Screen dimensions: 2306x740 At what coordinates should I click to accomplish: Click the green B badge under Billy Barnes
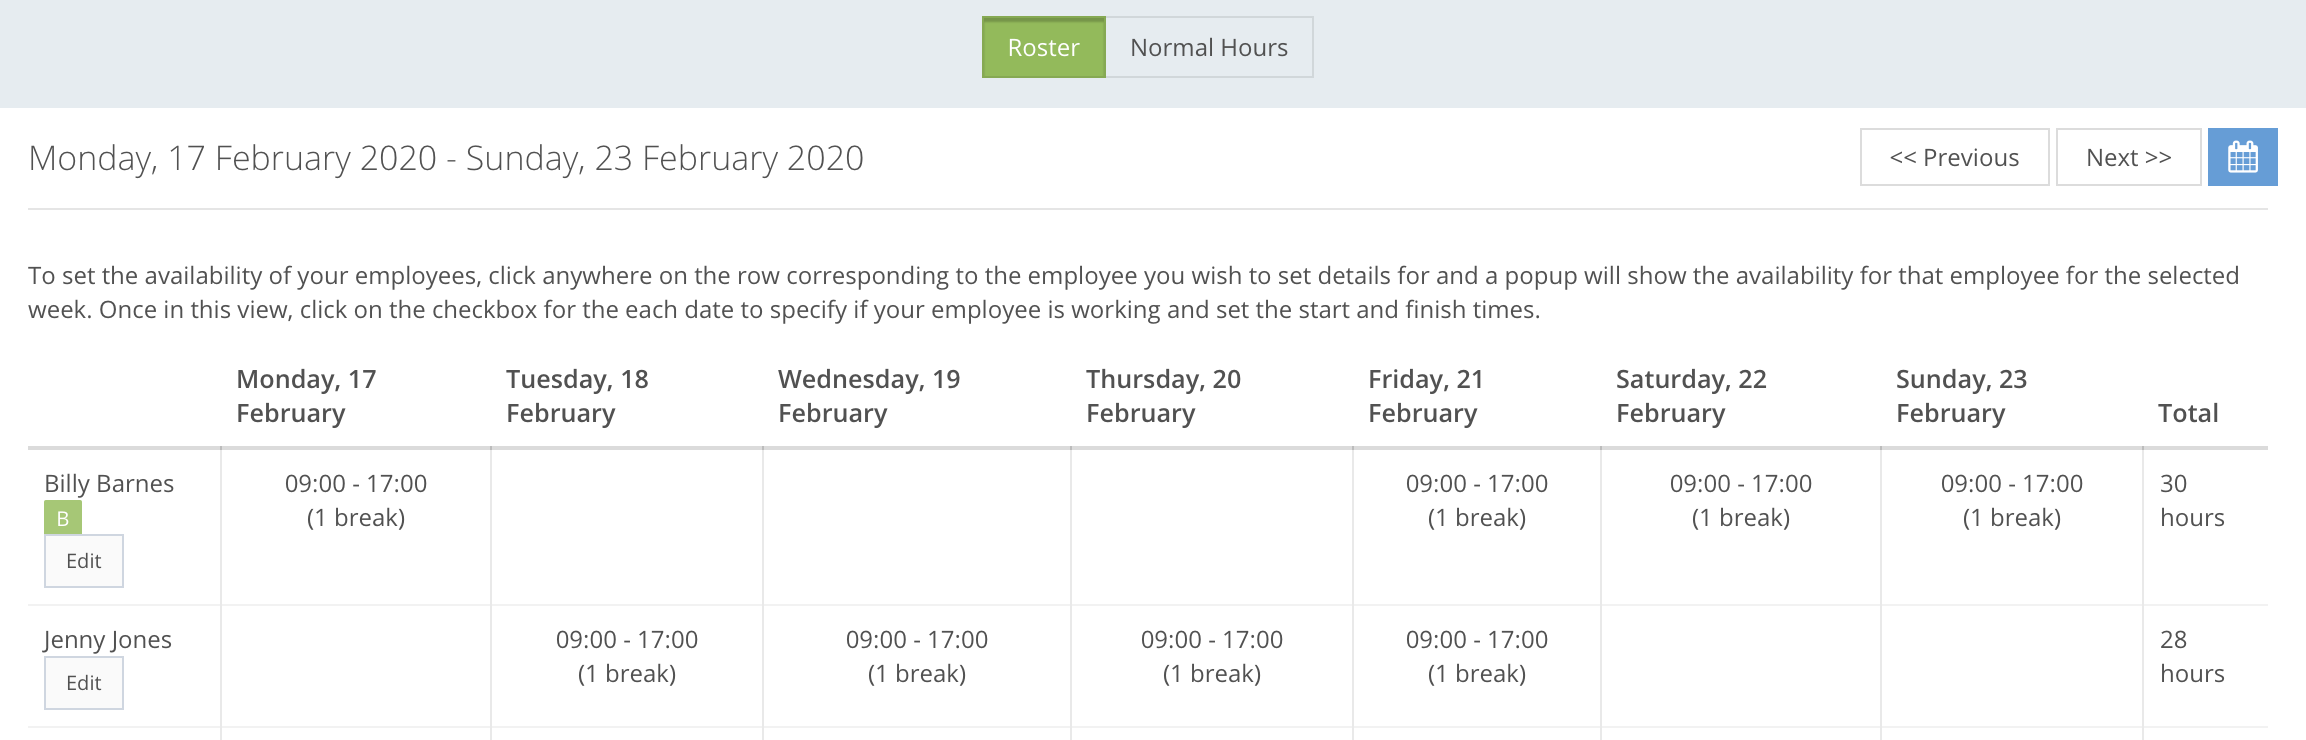coord(62,519)
